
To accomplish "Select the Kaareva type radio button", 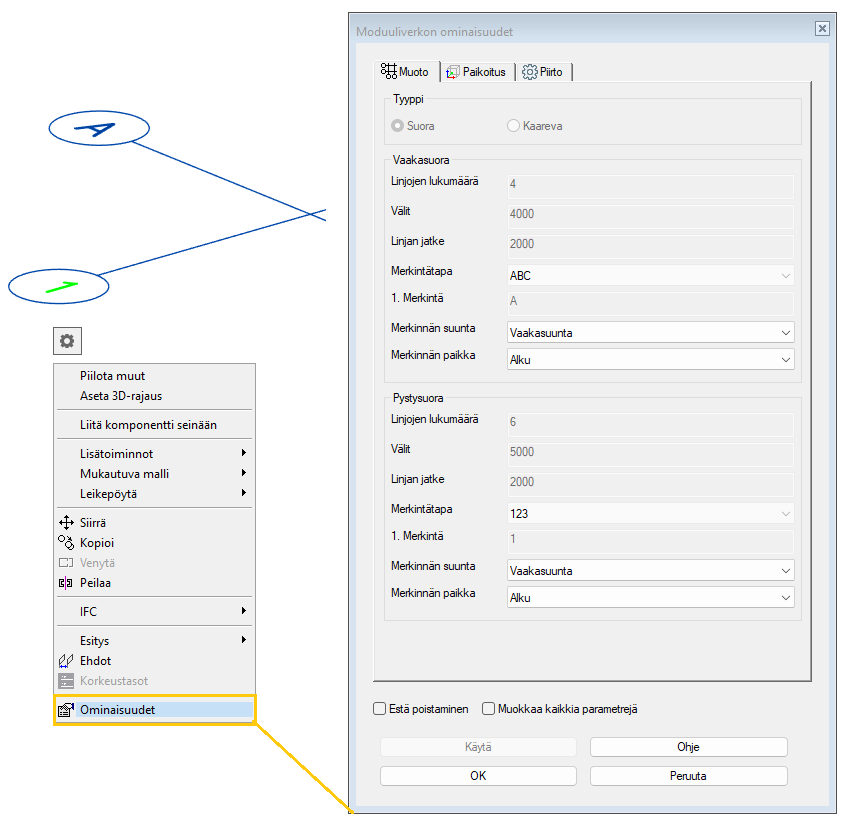I will click(x=513, y=125).
